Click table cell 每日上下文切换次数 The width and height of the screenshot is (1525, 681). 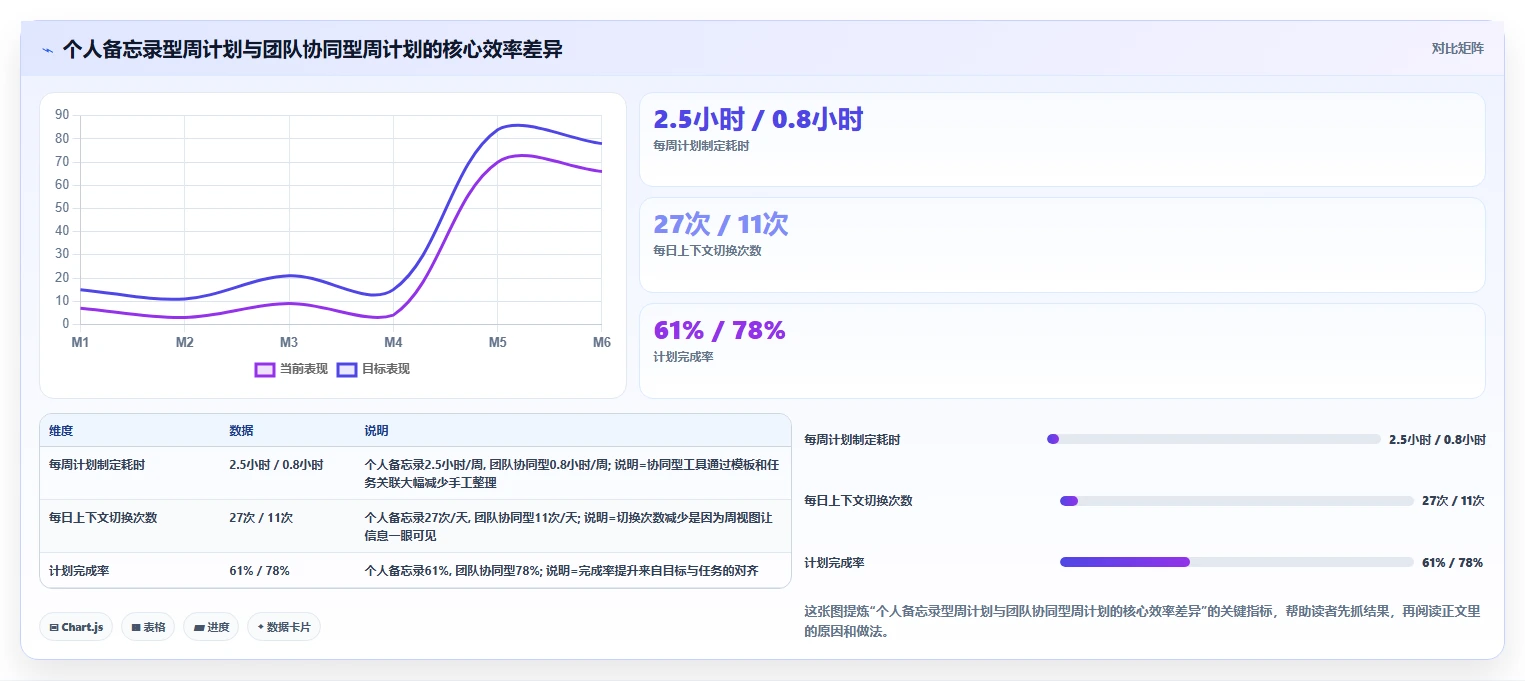103,518
